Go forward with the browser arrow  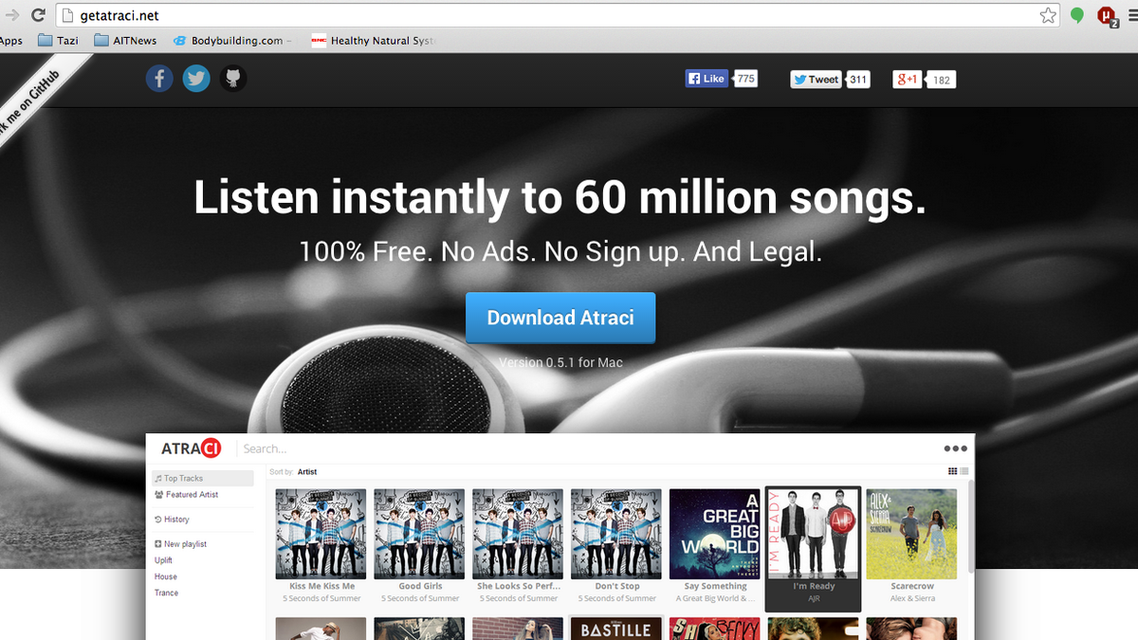pyautogui.click(x=11, y=15)
